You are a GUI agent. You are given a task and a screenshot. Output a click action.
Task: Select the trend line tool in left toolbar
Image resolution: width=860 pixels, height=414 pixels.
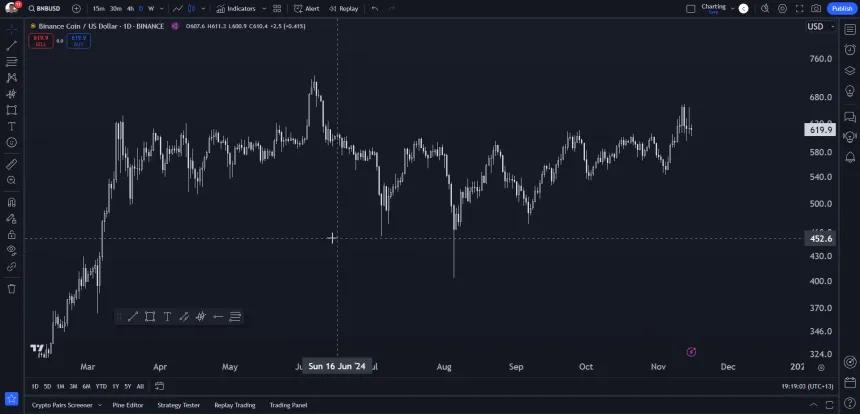point(12,46)
